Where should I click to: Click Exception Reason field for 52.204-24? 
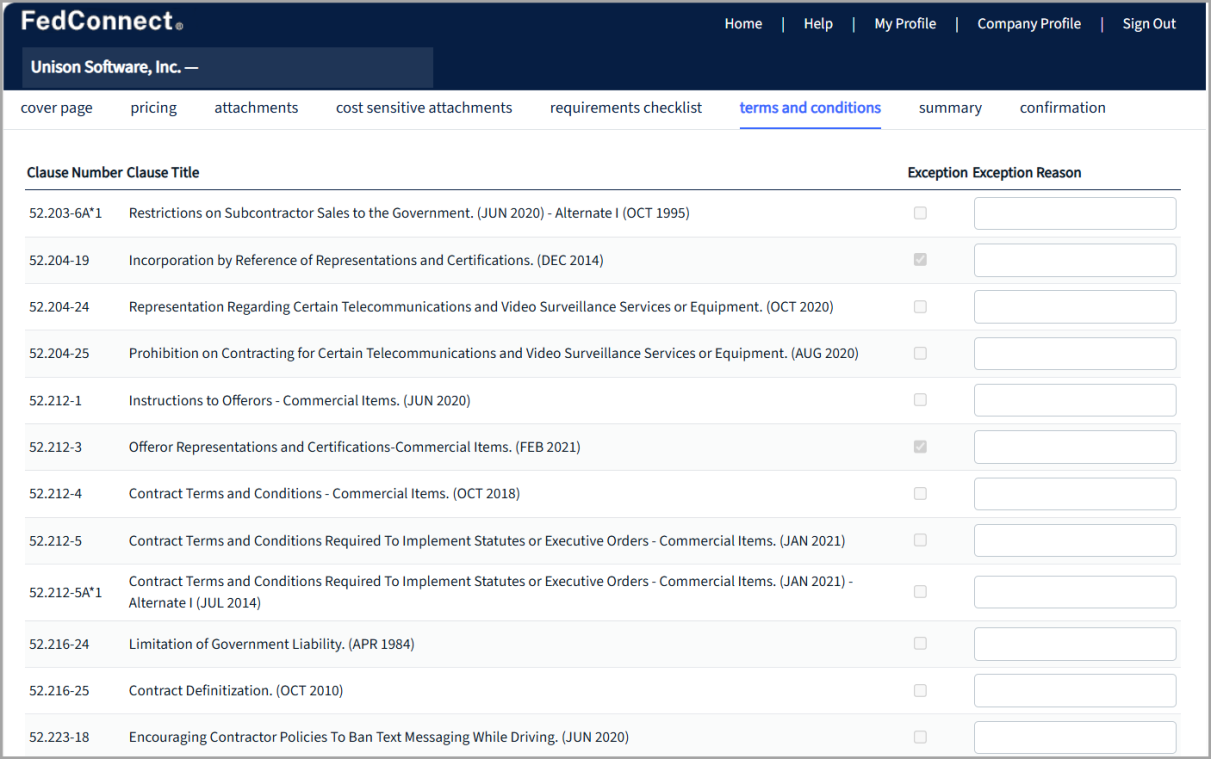tap(1075, 307)
